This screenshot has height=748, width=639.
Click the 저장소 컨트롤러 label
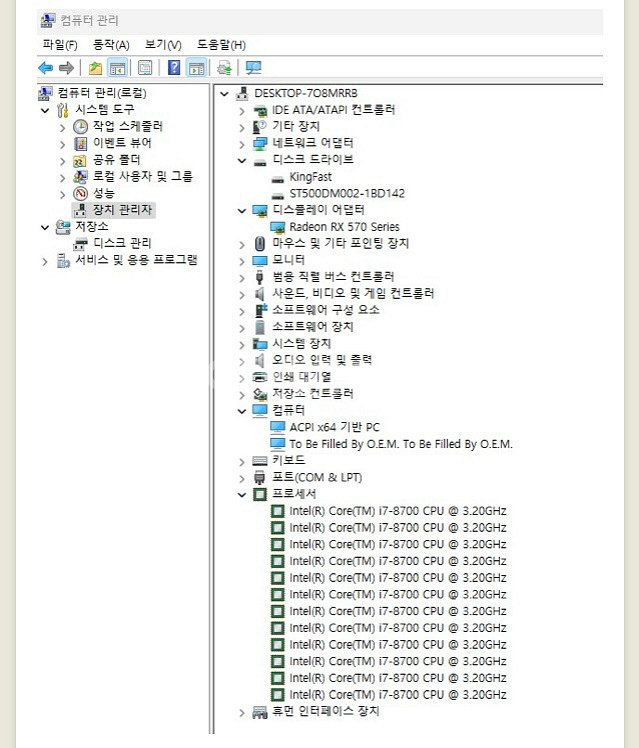pyautogui.click(x=313, y=394)
